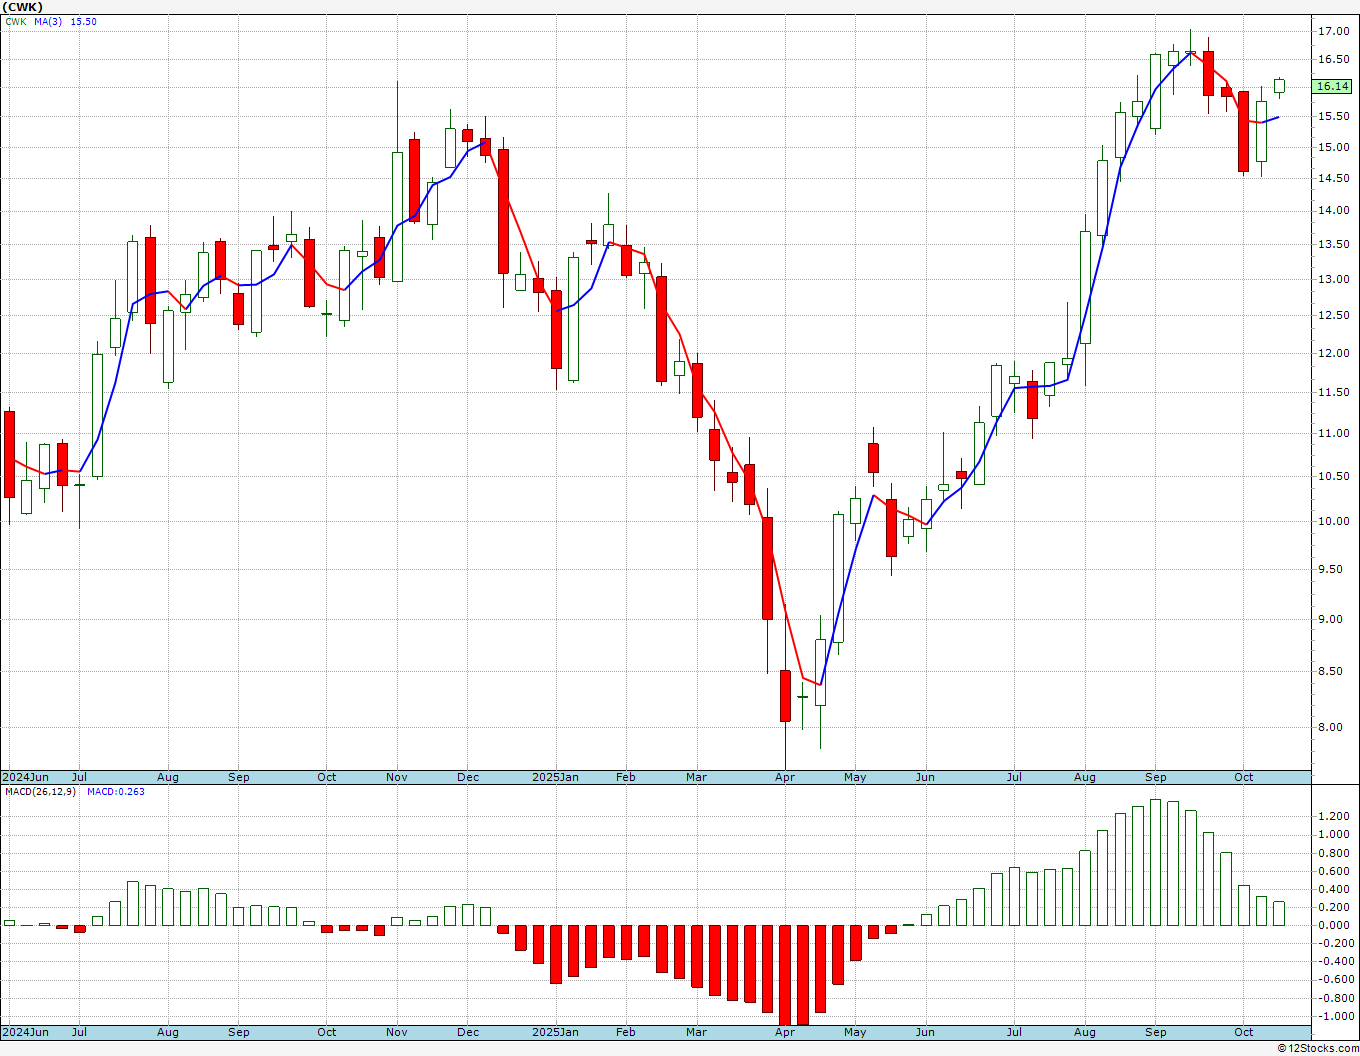This screenshot has width=1360, height=1056.
Task: Click 2025Jan on the price chart time axis
Action: pos(555,777)
